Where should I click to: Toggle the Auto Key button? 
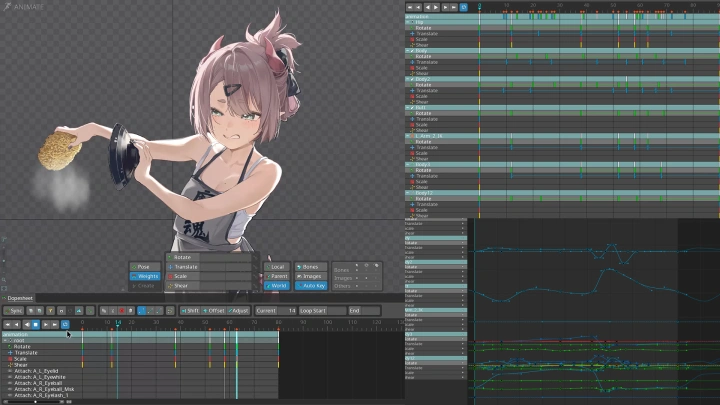pos(311,286)
